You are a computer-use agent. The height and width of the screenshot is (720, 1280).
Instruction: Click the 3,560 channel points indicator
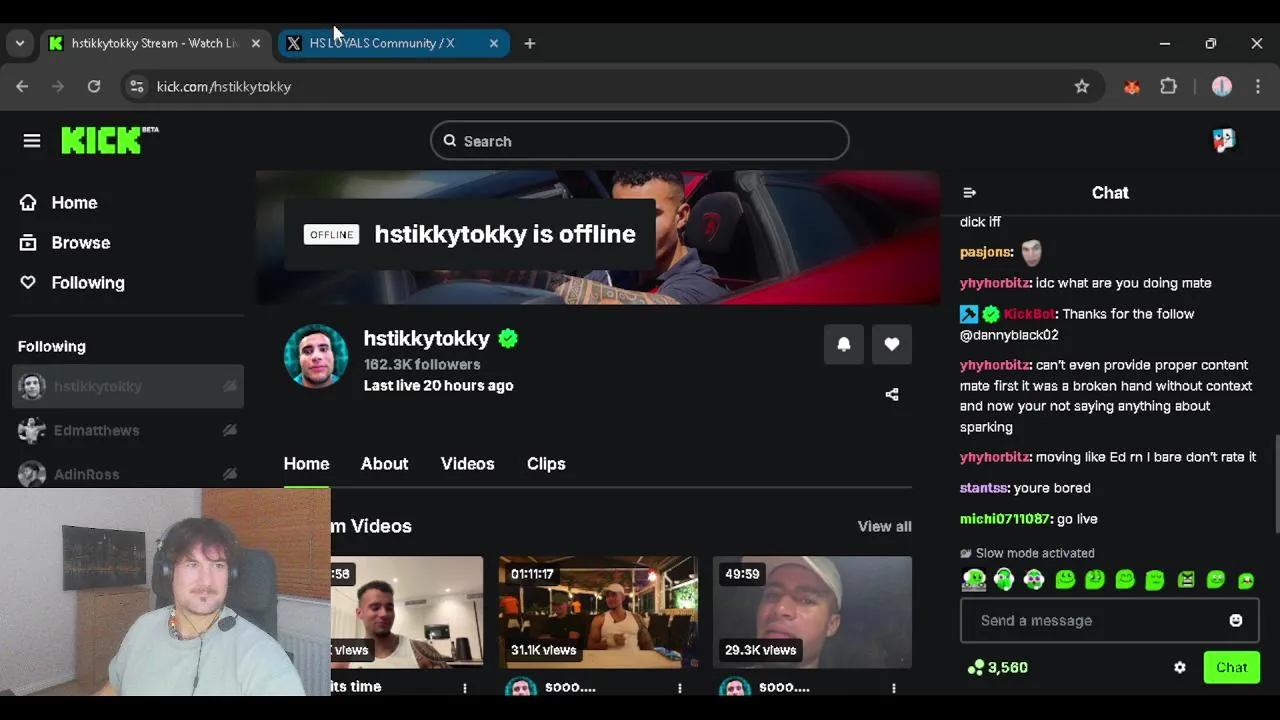pos(997,668)
